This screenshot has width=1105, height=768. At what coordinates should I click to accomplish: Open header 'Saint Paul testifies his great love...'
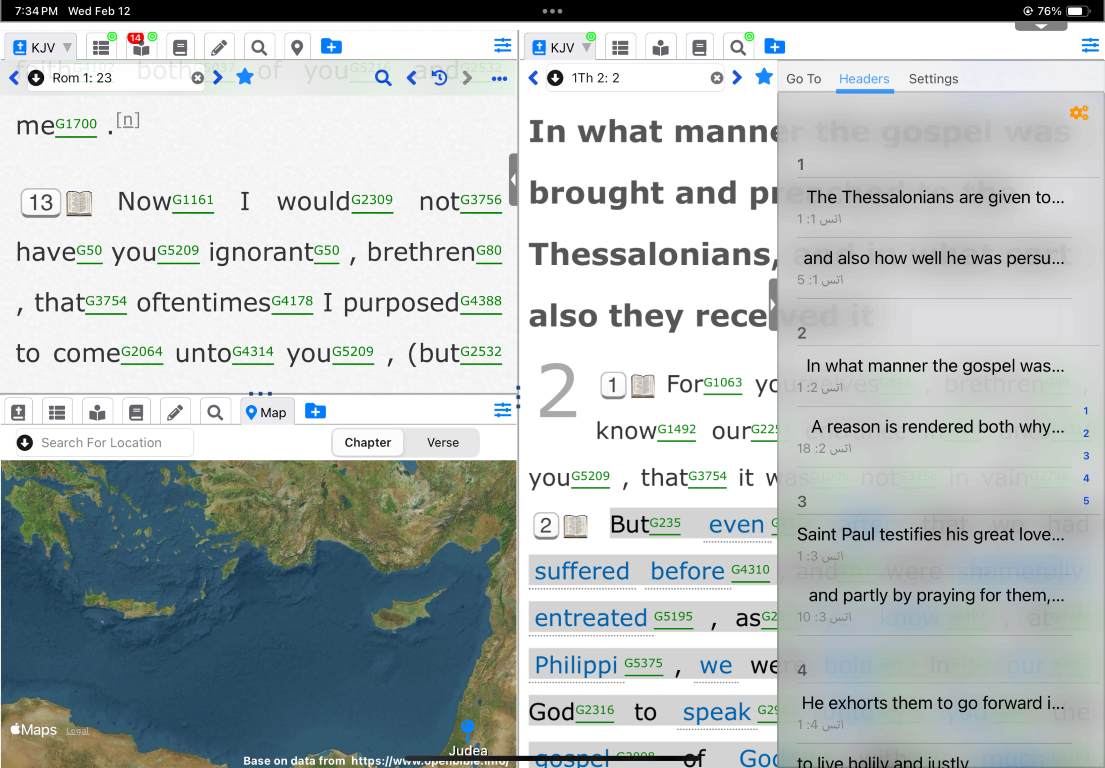point(930,535)
